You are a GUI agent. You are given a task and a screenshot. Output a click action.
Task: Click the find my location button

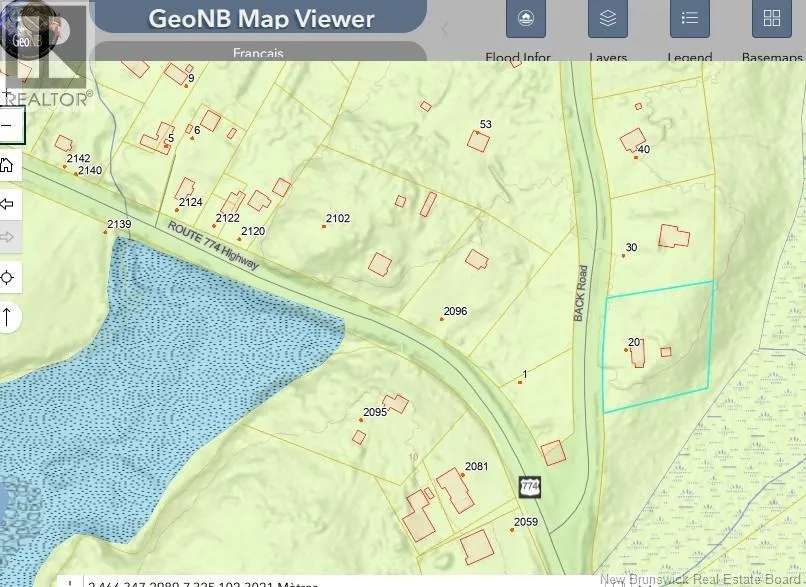pos(8,277)
